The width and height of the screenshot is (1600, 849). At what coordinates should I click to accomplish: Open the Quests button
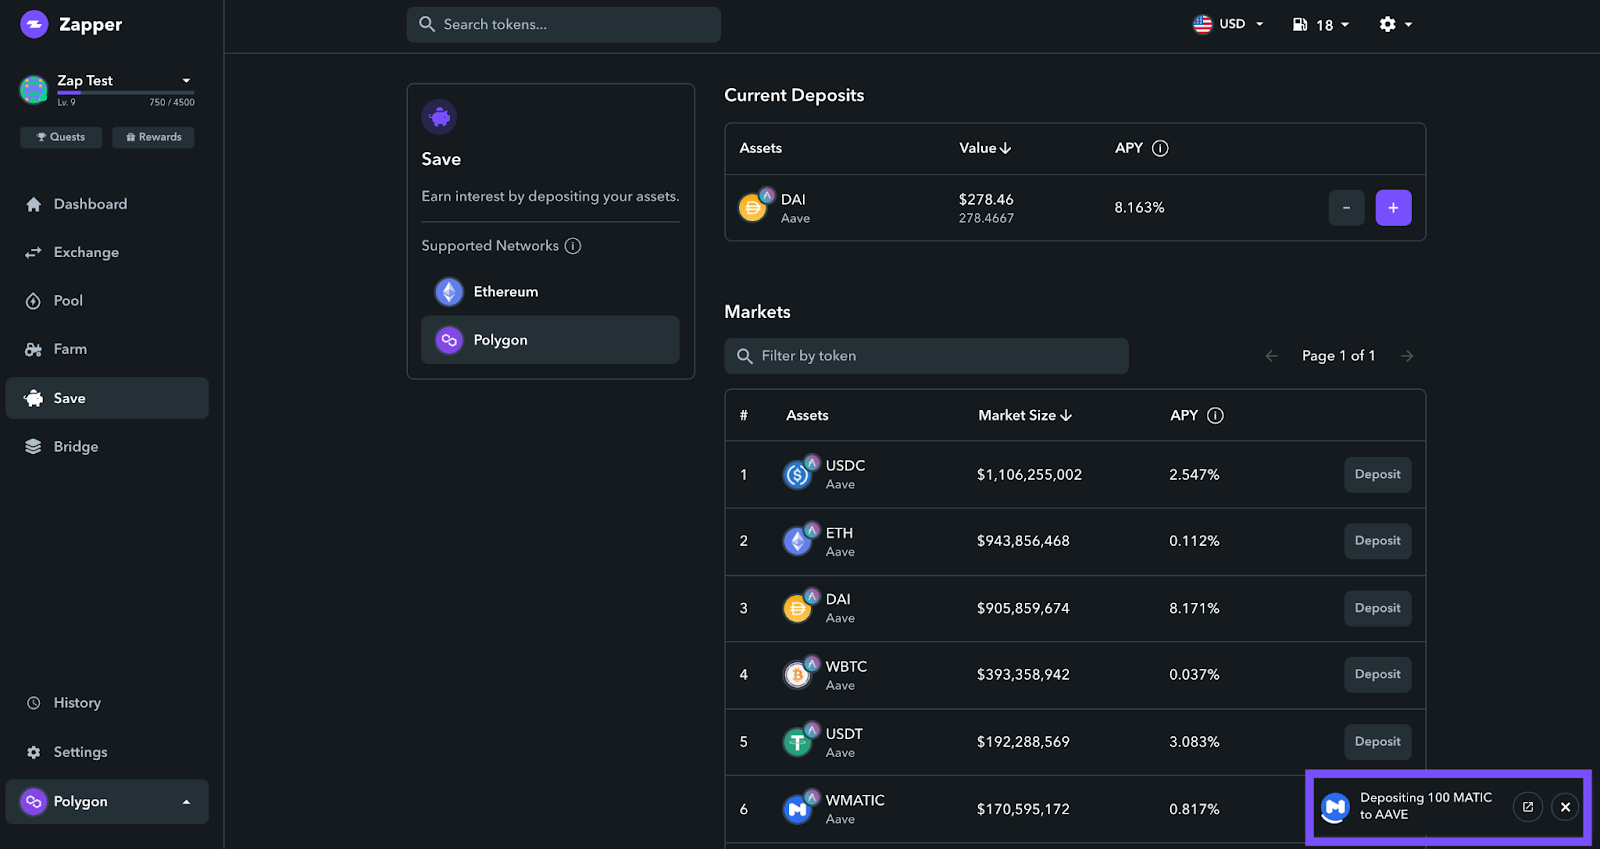pos(61,137)
